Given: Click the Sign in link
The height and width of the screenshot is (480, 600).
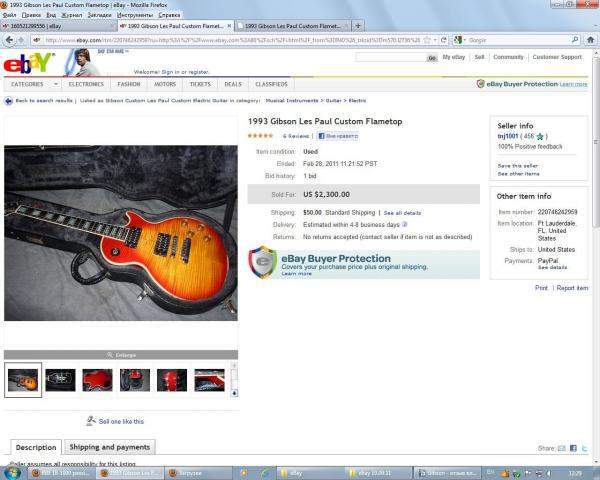Looking at the screenshot, I should pyautogui.click(x=170, y=72).
